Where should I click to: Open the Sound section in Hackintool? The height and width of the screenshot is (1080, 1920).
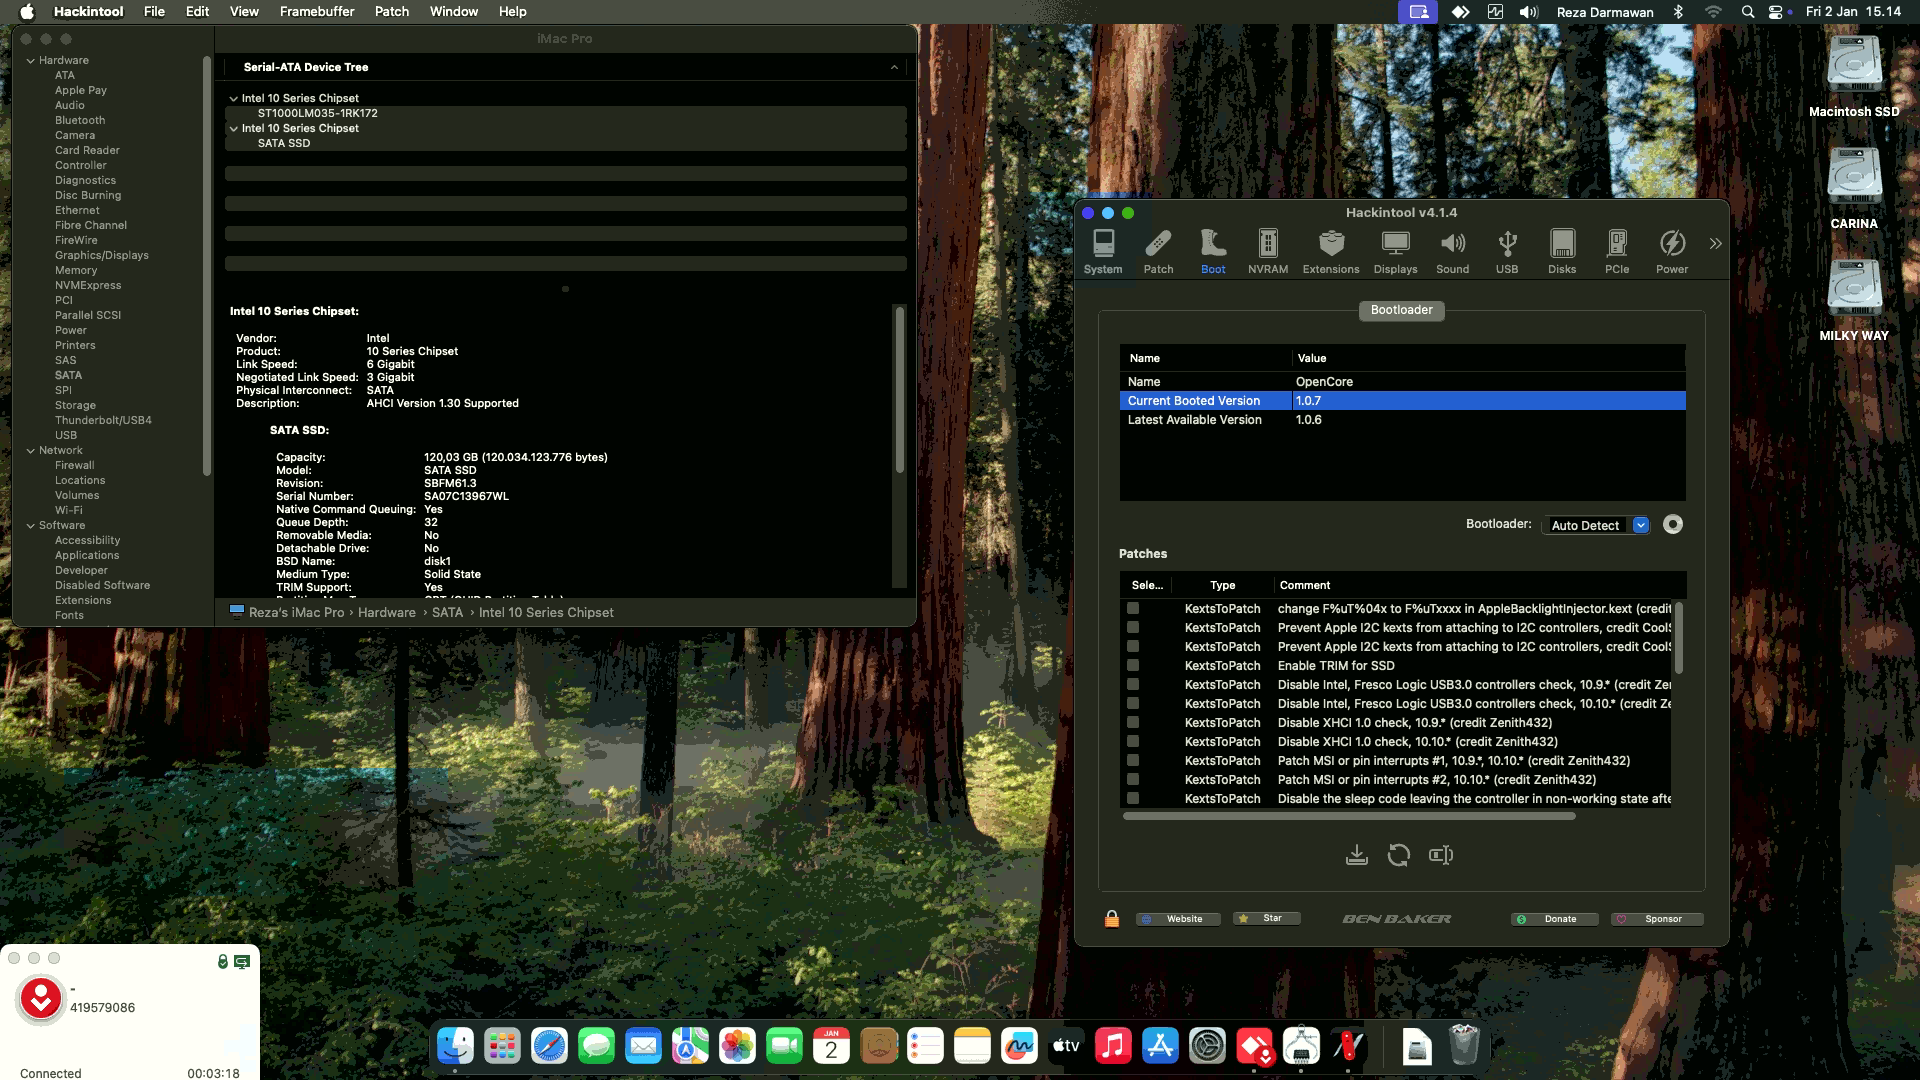(1452, 251)
